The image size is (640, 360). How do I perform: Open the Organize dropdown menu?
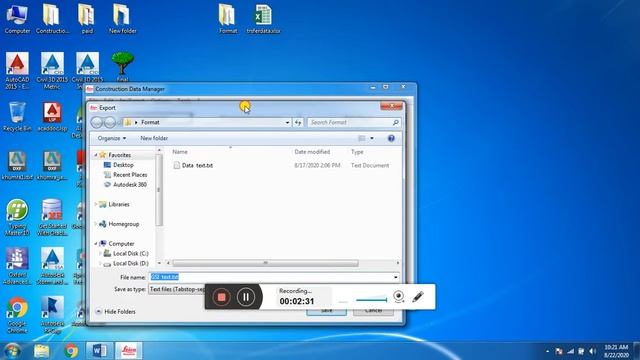[112, 138]
